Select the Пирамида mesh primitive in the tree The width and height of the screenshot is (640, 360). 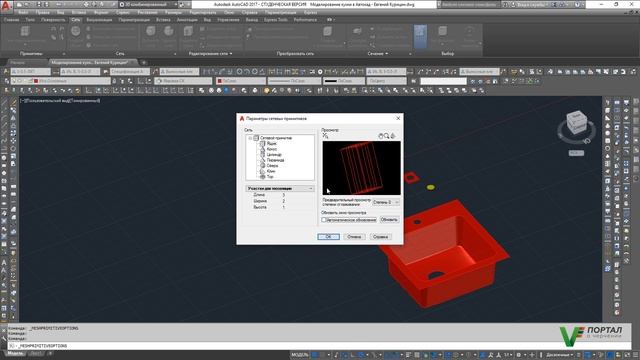[275, 160]
